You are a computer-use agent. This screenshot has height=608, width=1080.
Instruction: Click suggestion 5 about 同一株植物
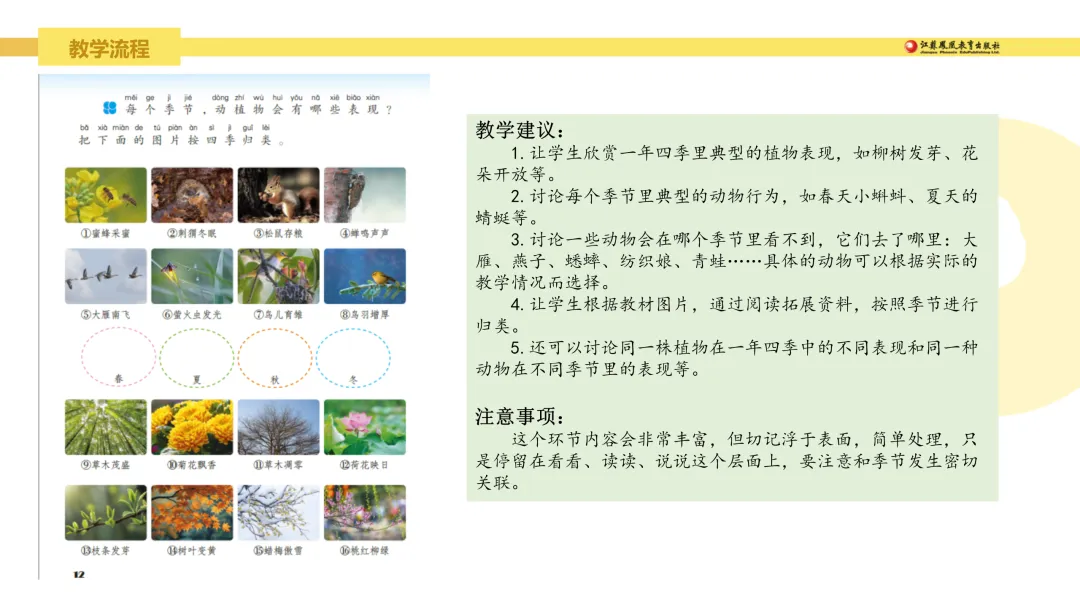click(727, 358)
